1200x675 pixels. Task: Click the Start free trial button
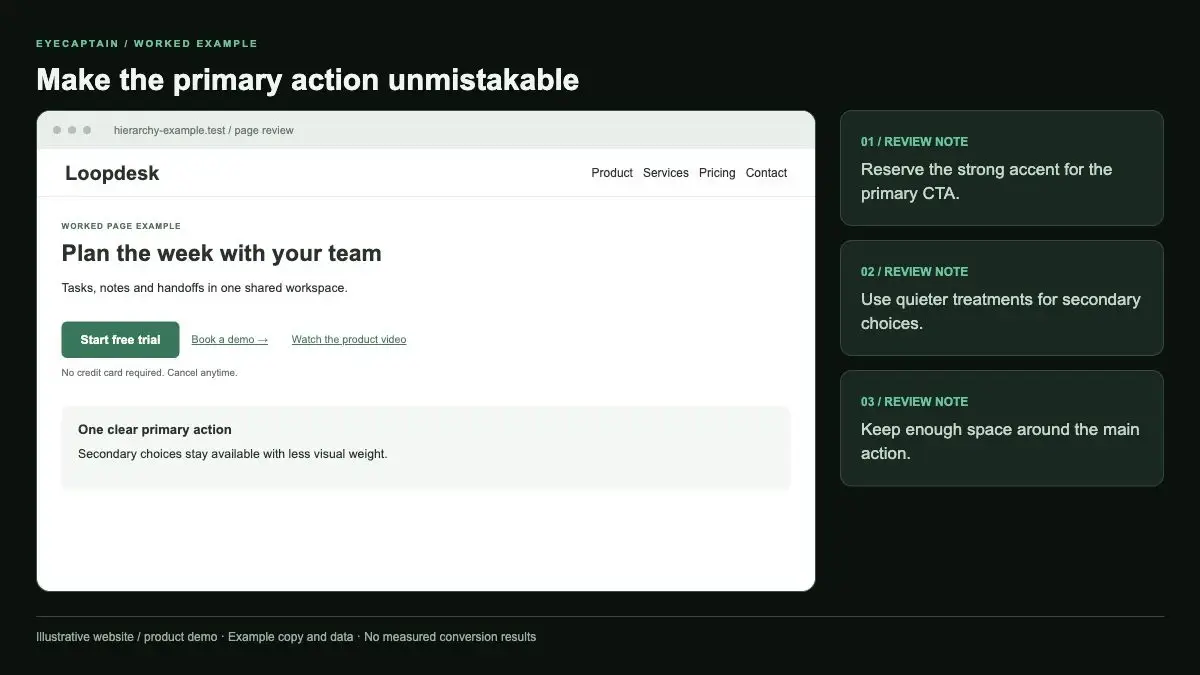(x=121, y=340)
